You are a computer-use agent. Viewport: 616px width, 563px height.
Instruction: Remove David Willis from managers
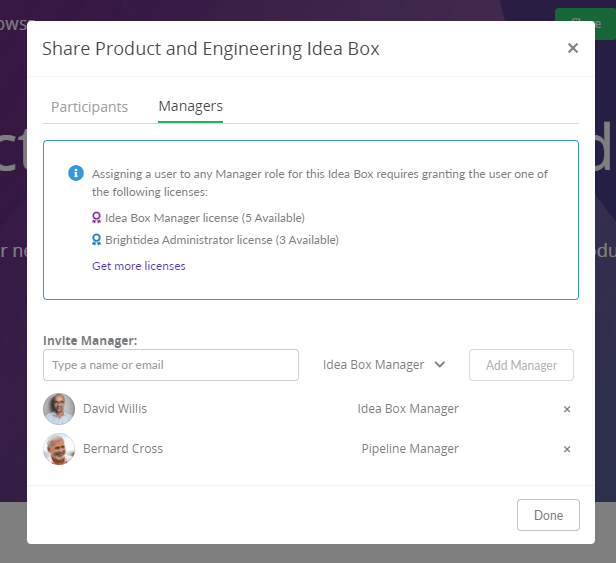tap(567, 409)
